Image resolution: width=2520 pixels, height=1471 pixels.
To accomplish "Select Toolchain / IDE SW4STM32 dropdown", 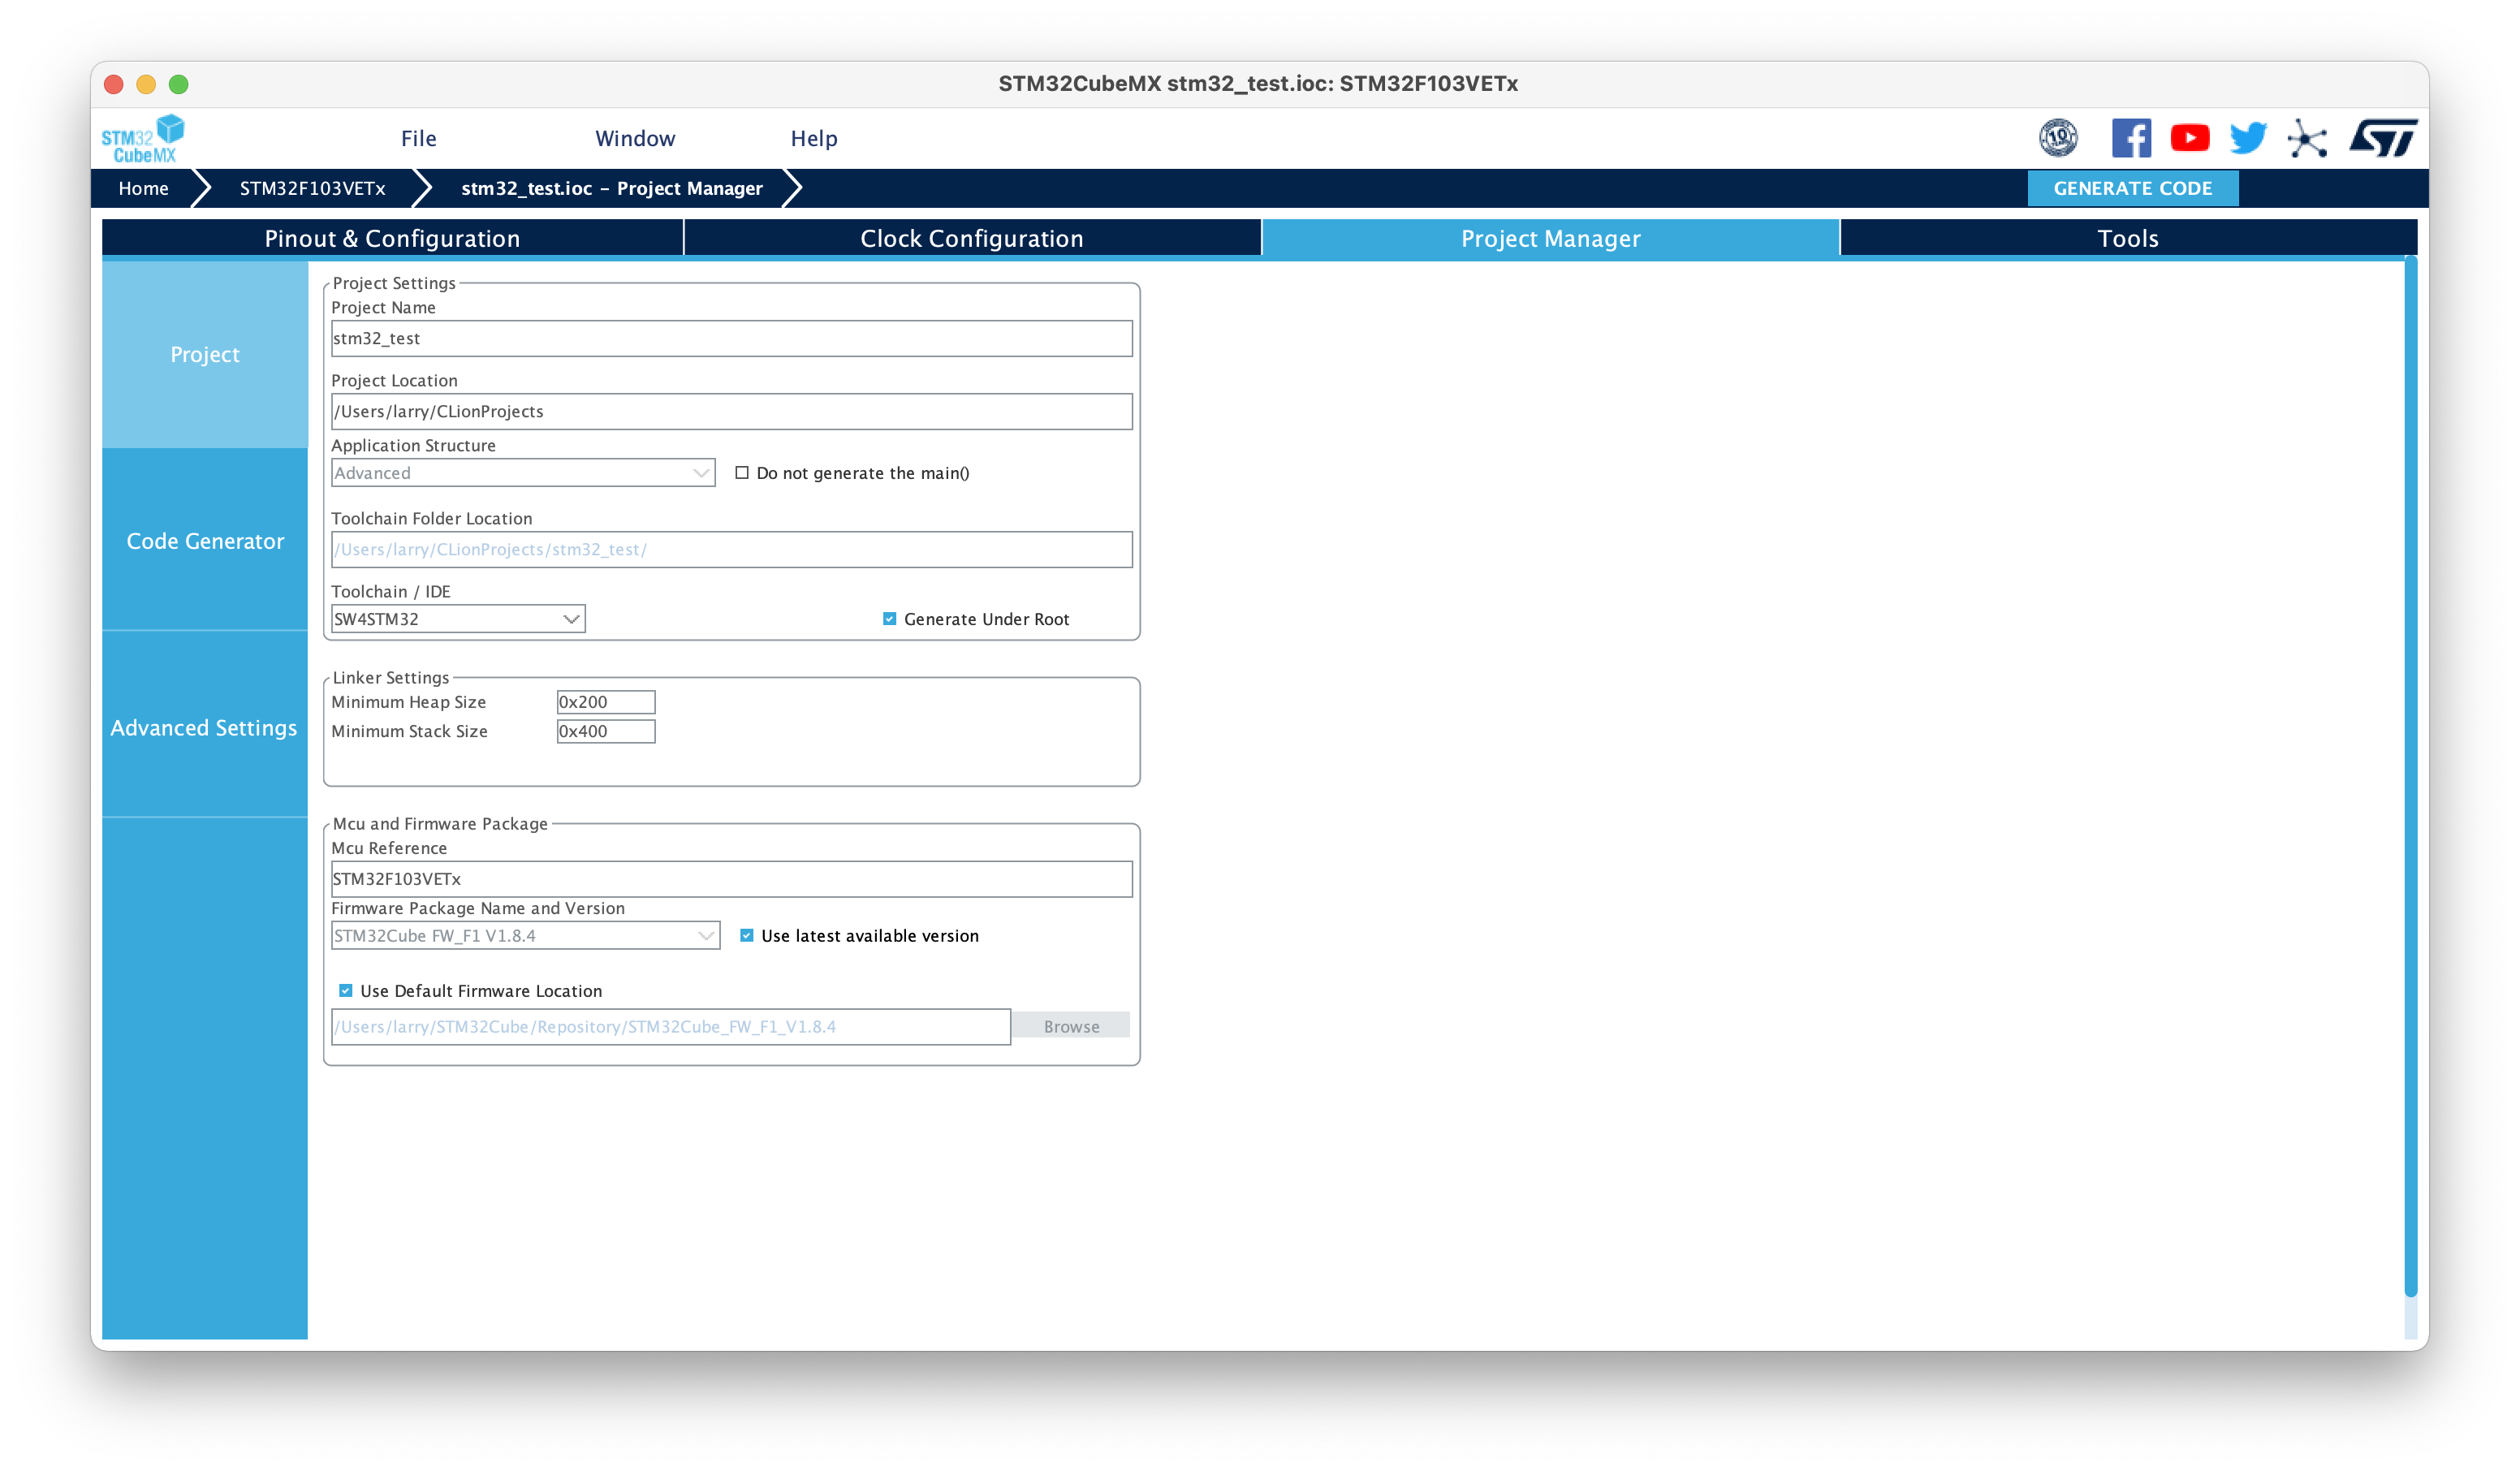I will [457, 618].
